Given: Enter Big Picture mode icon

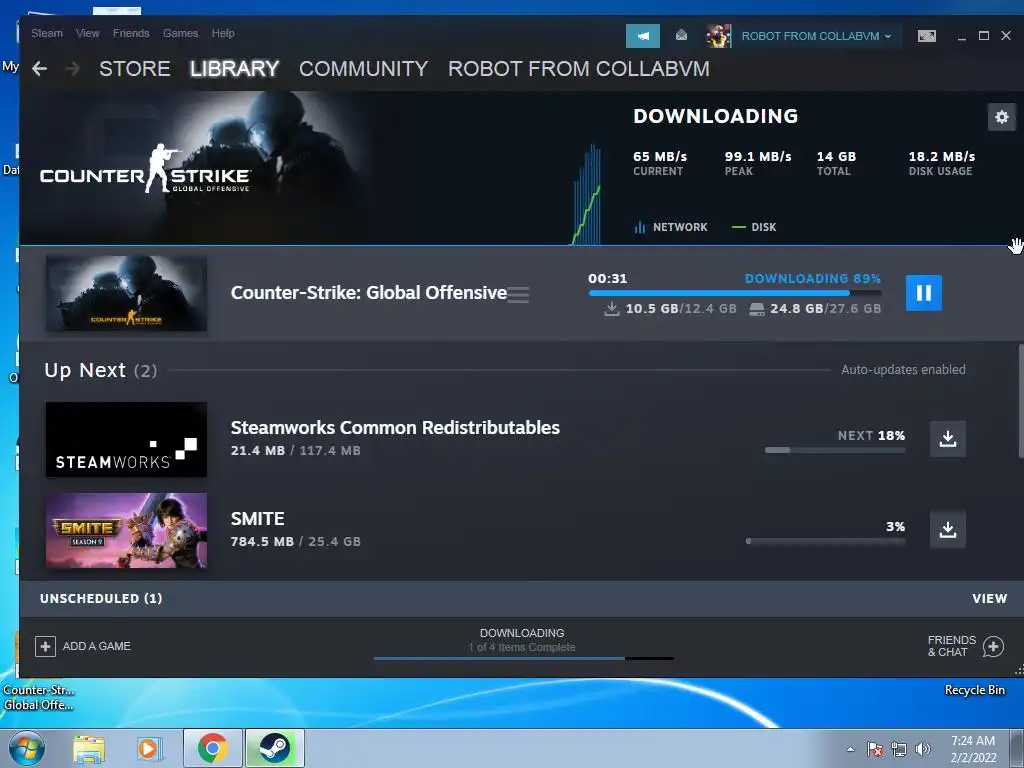Looking at the screenshot, I should 927,36.
